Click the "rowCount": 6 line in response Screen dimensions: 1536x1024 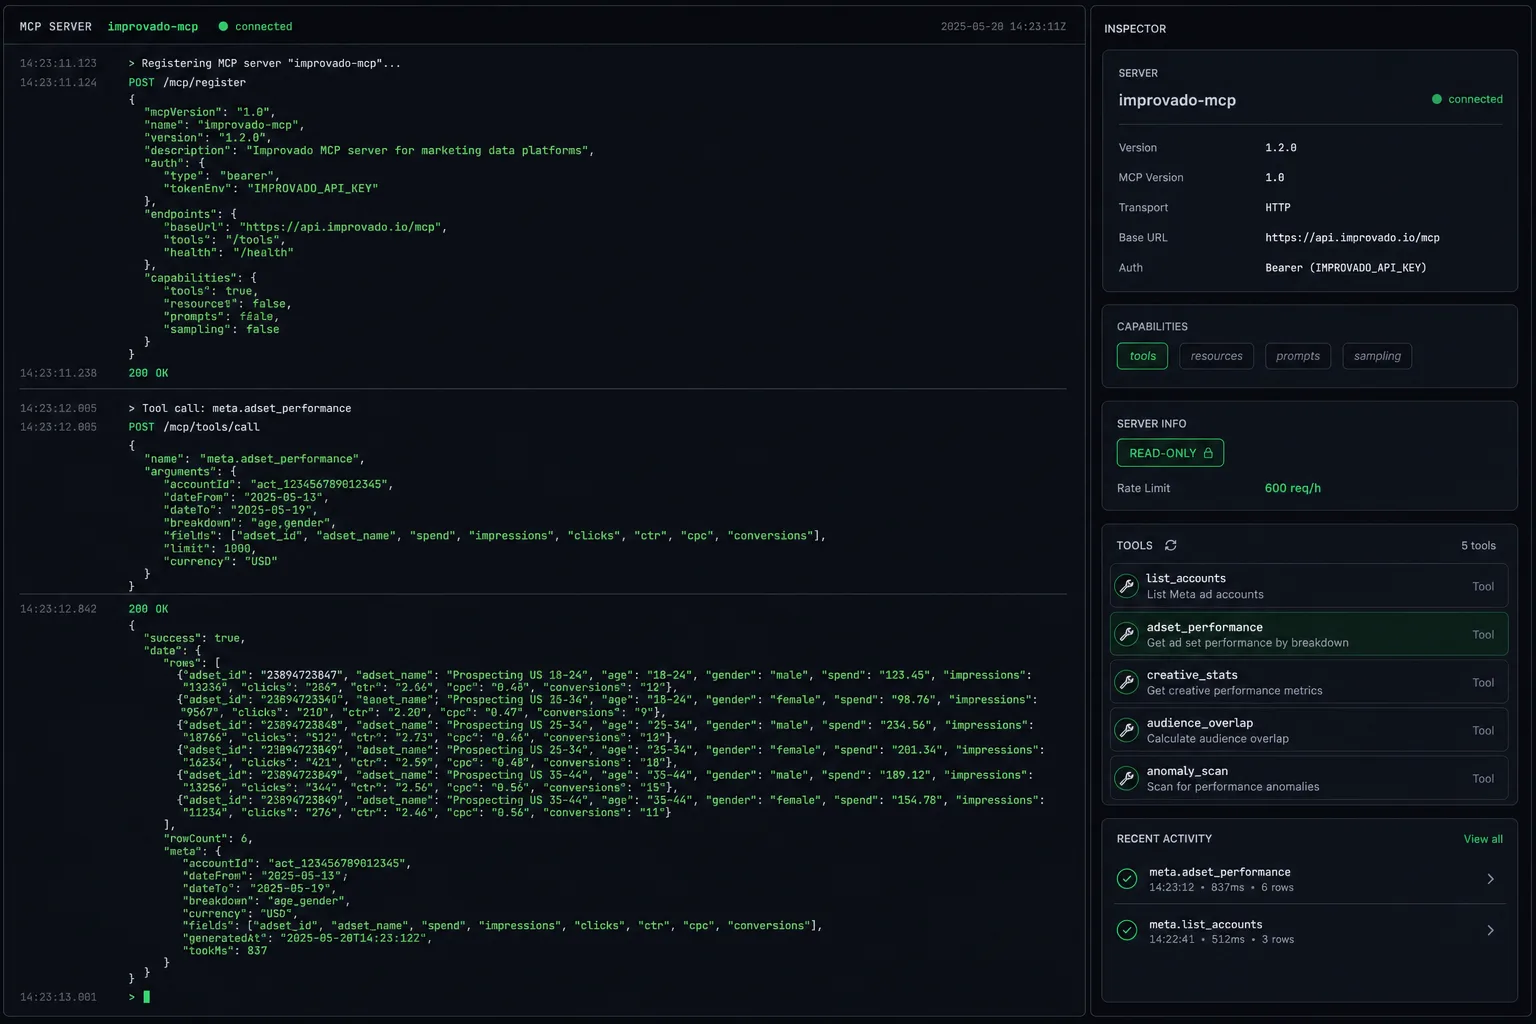208,839
